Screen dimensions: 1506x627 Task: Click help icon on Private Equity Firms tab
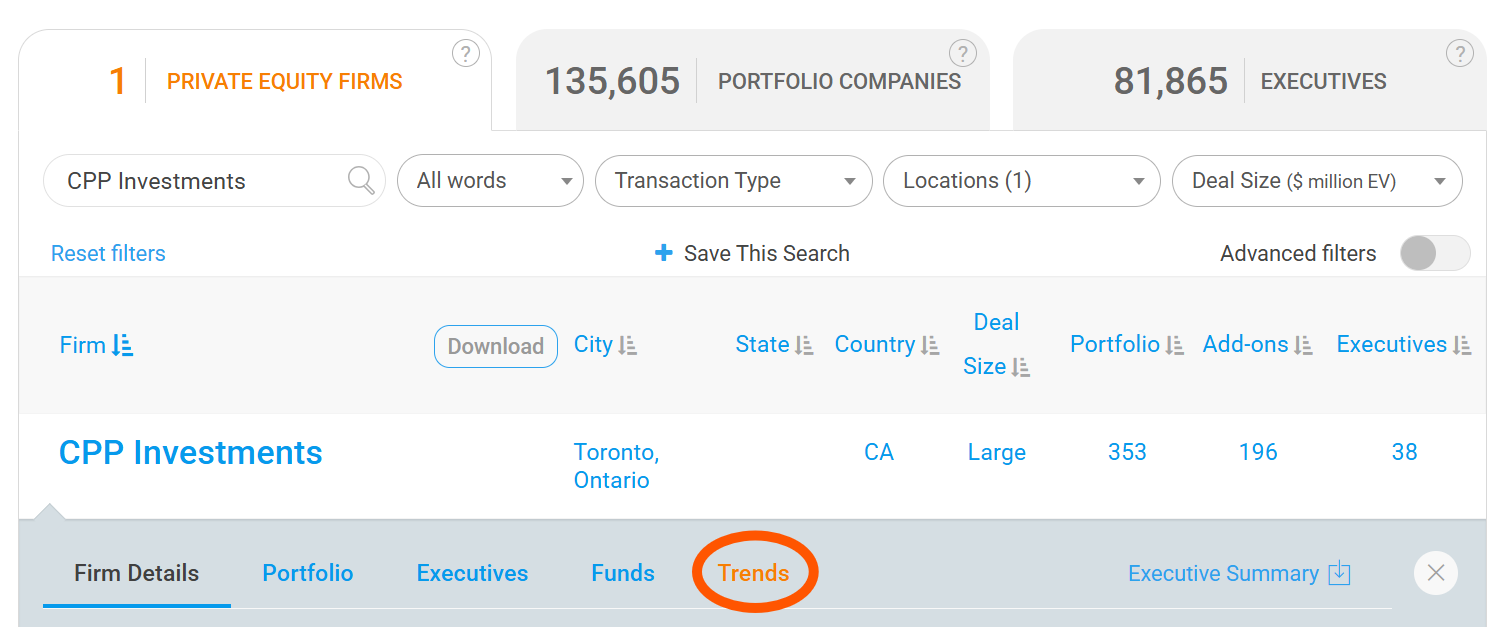(466, 54)
